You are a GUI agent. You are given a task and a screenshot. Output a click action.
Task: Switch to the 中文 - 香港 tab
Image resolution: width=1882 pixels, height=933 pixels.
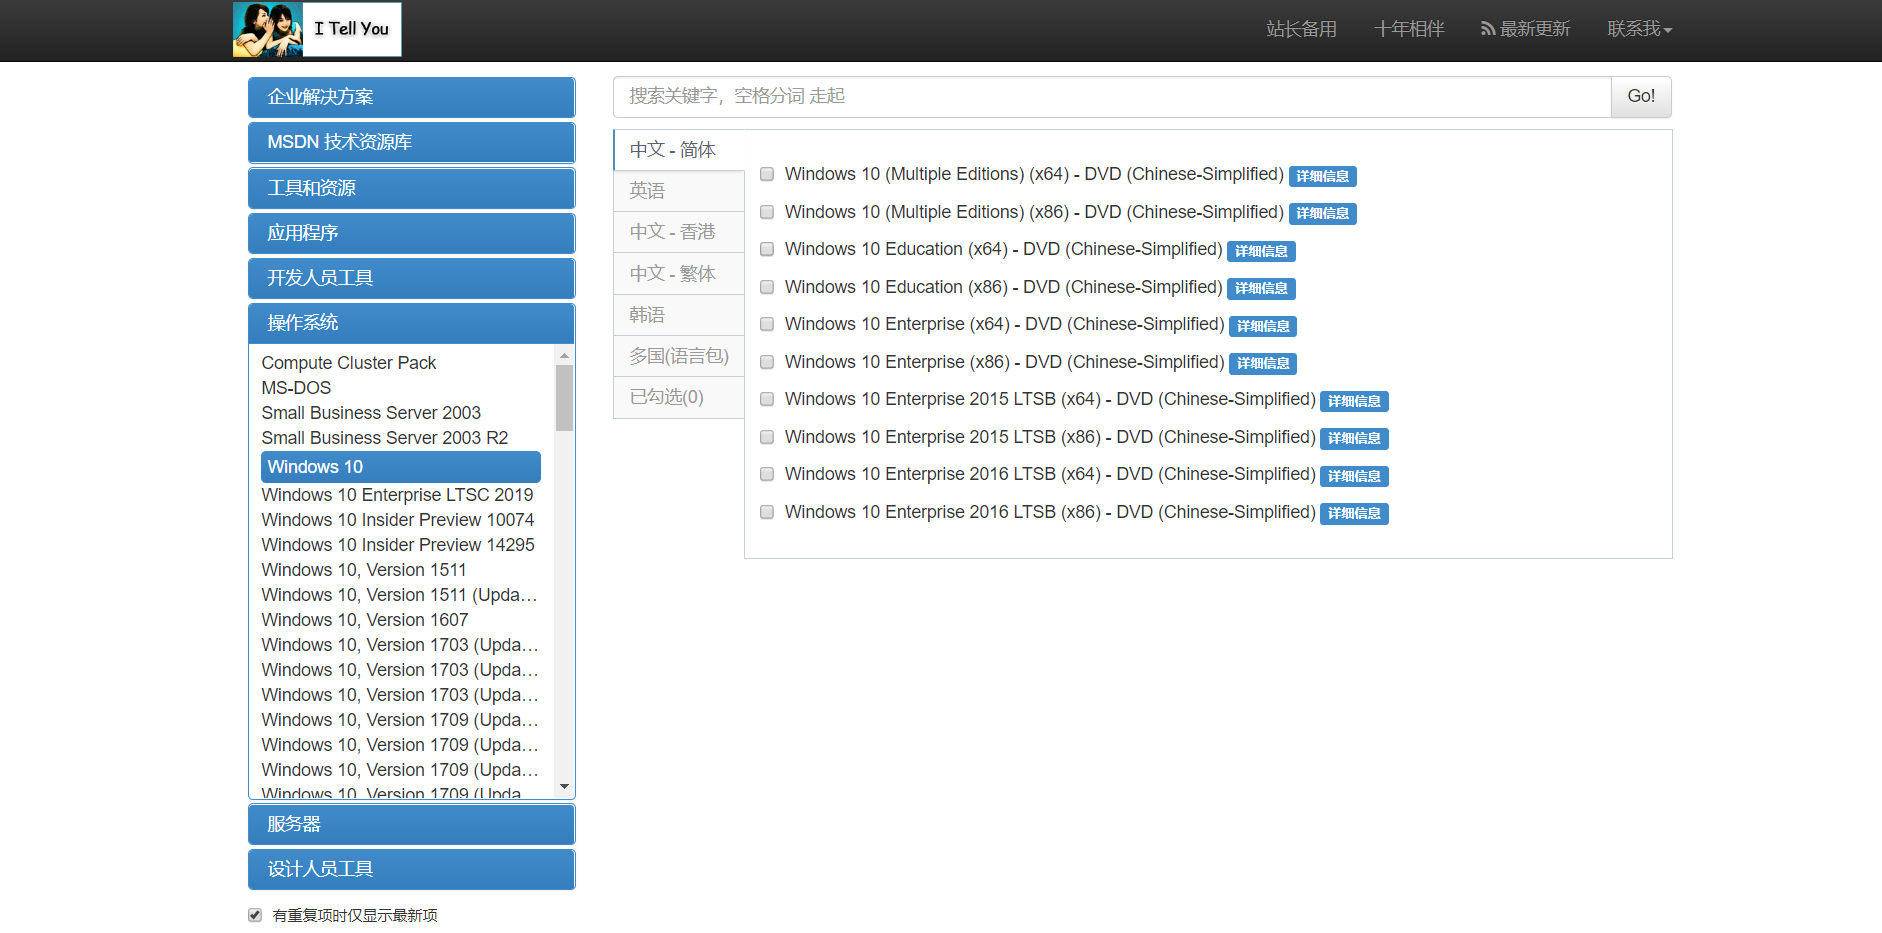[678, 232]
